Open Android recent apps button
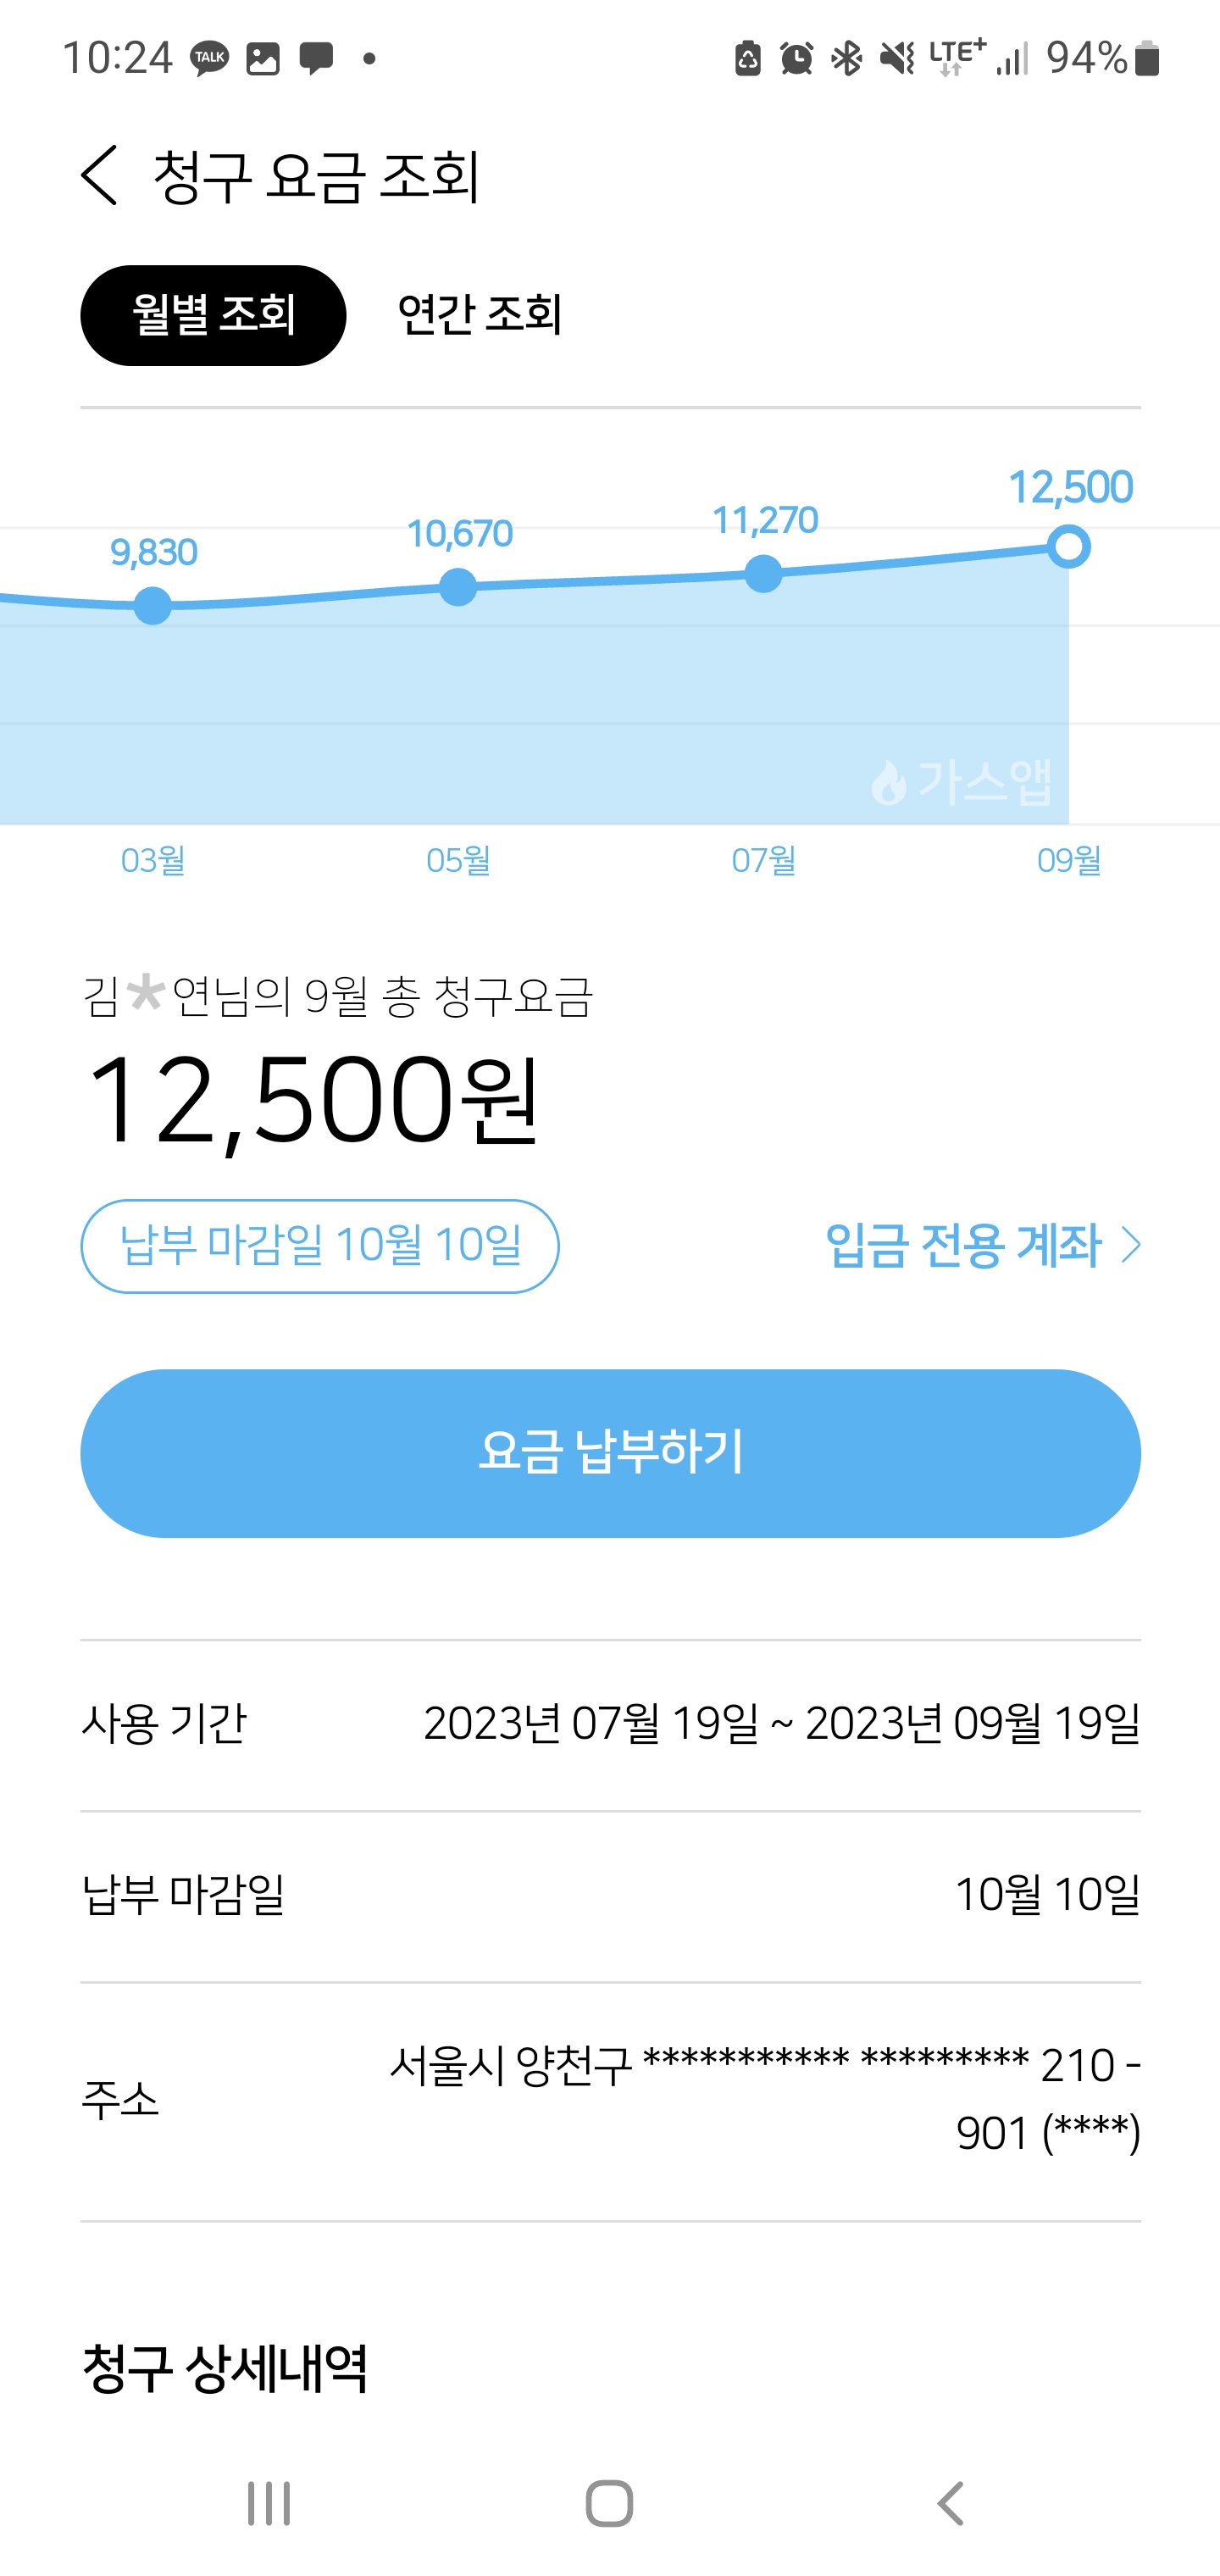Screen dimensions: 1220x2576 click(269, 2503)
